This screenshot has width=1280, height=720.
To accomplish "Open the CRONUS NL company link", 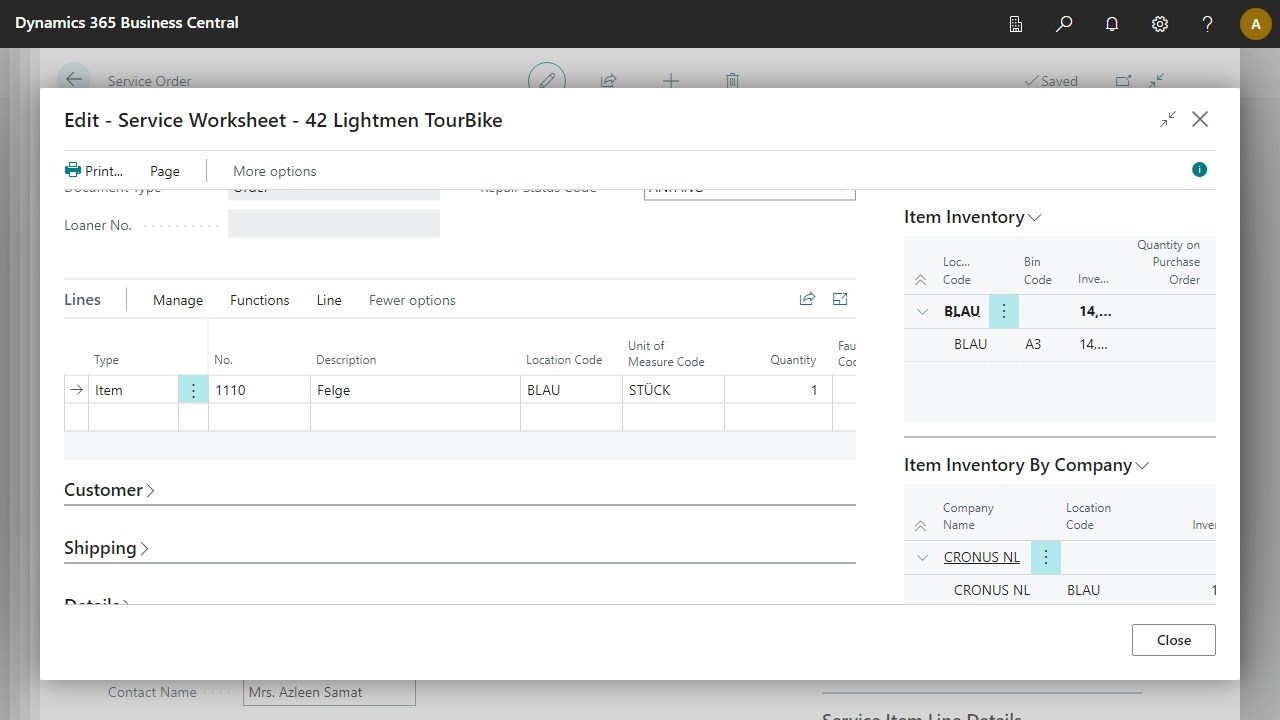I will [981, 558].
